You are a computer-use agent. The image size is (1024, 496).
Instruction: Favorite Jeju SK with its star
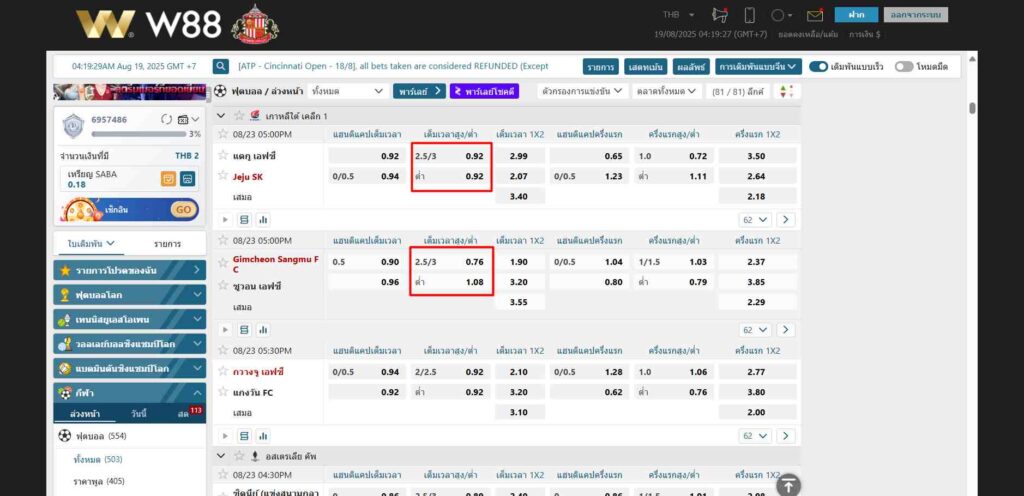point(223,176)
